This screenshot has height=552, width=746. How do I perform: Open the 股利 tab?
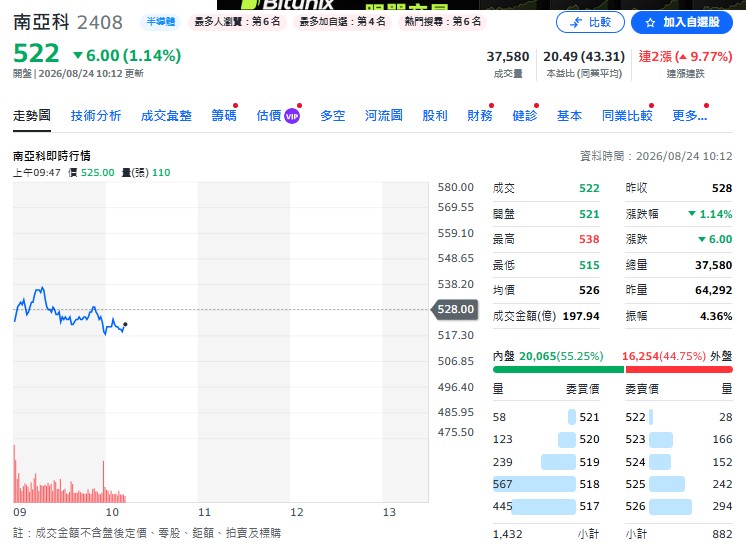click(435, 116)
